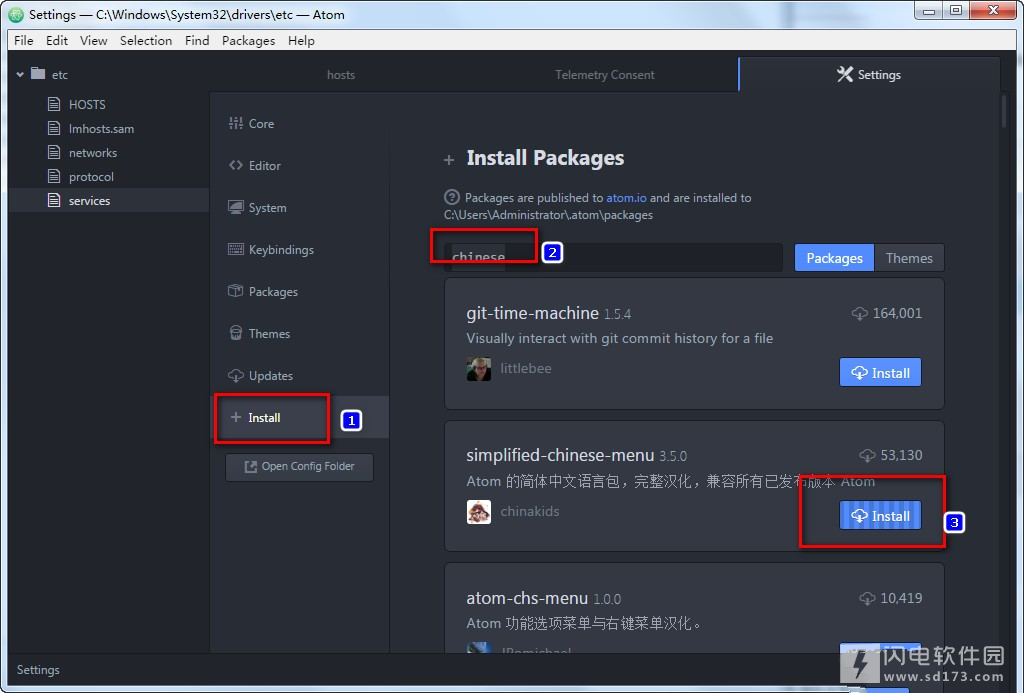This screenshot has width=1024, height=693.
Task: Click simplified-chinese-menu download count icon
Action: point(867,455)
